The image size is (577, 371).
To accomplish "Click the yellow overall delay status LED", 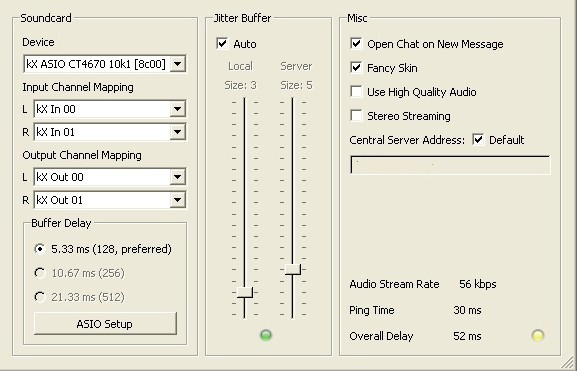I will [x=538, y=335].
